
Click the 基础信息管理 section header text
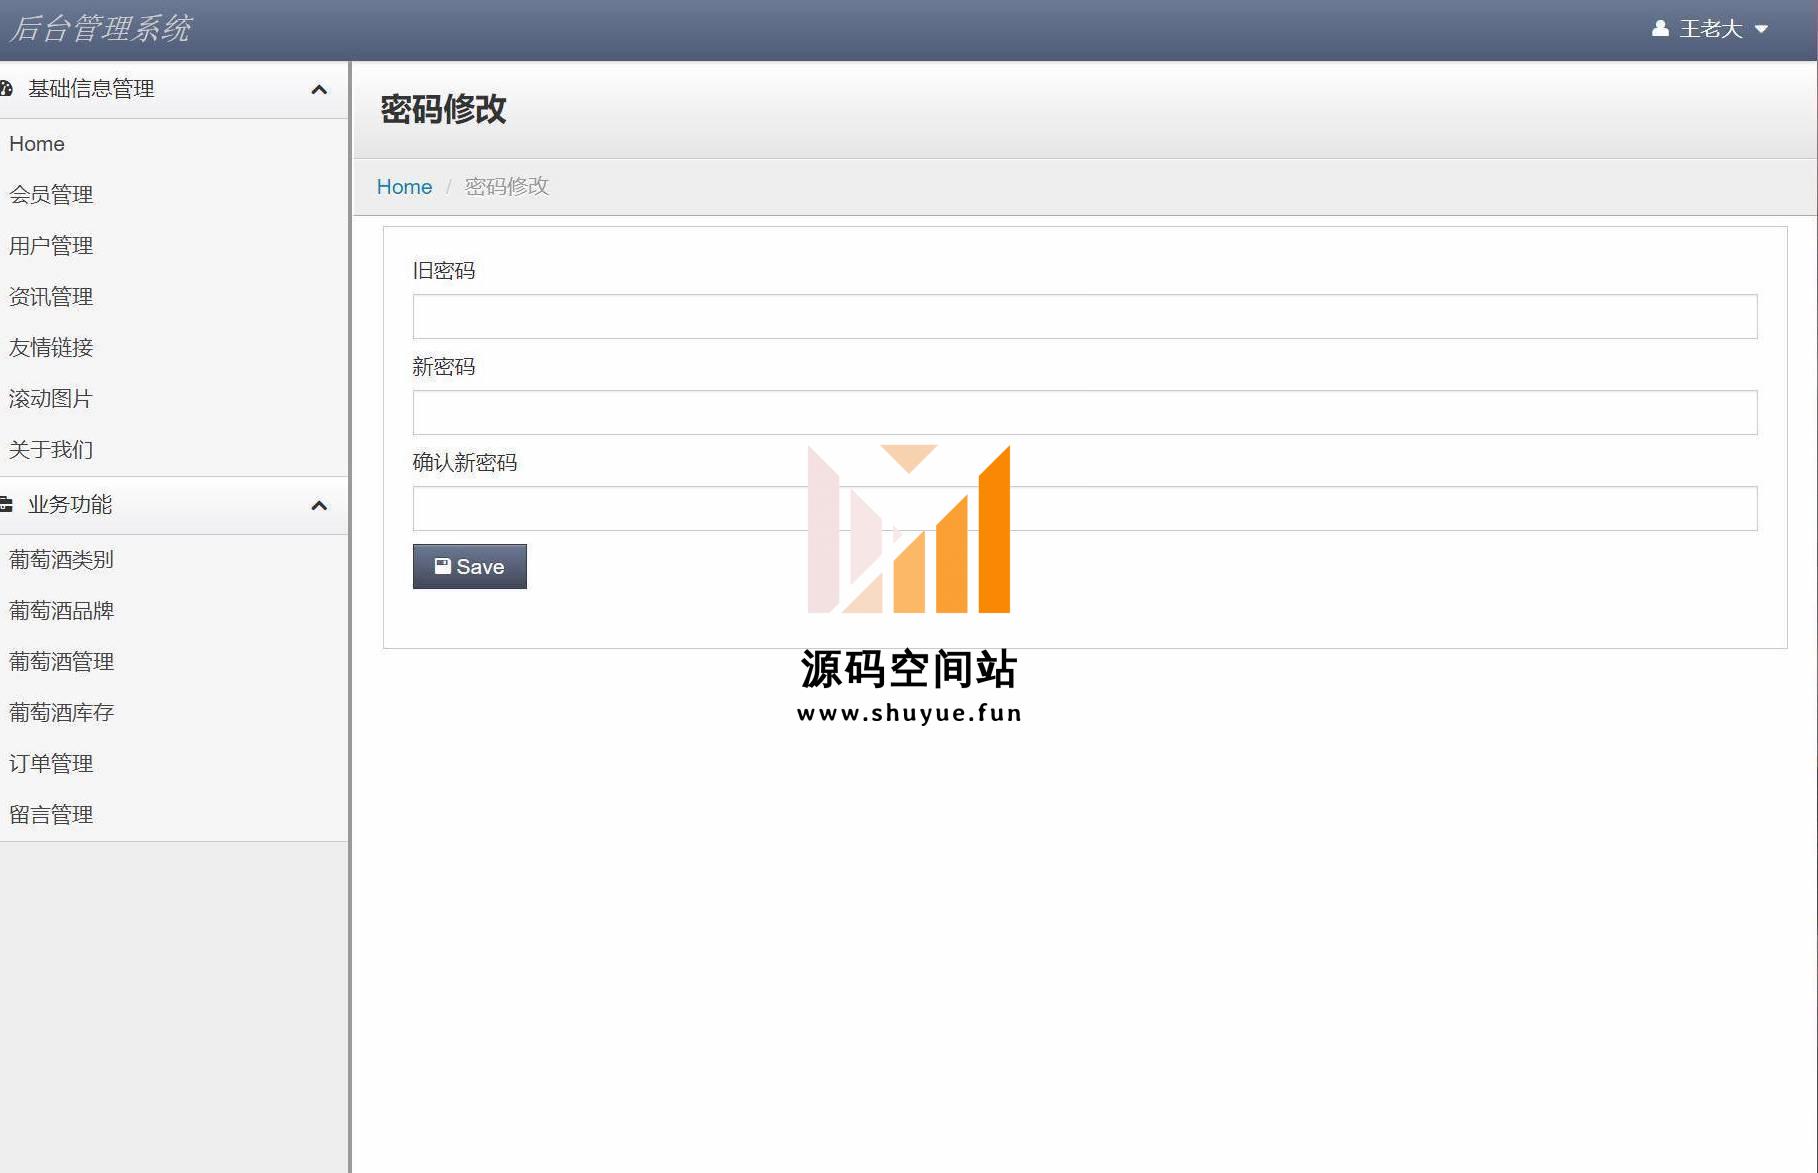coord(91,89)
